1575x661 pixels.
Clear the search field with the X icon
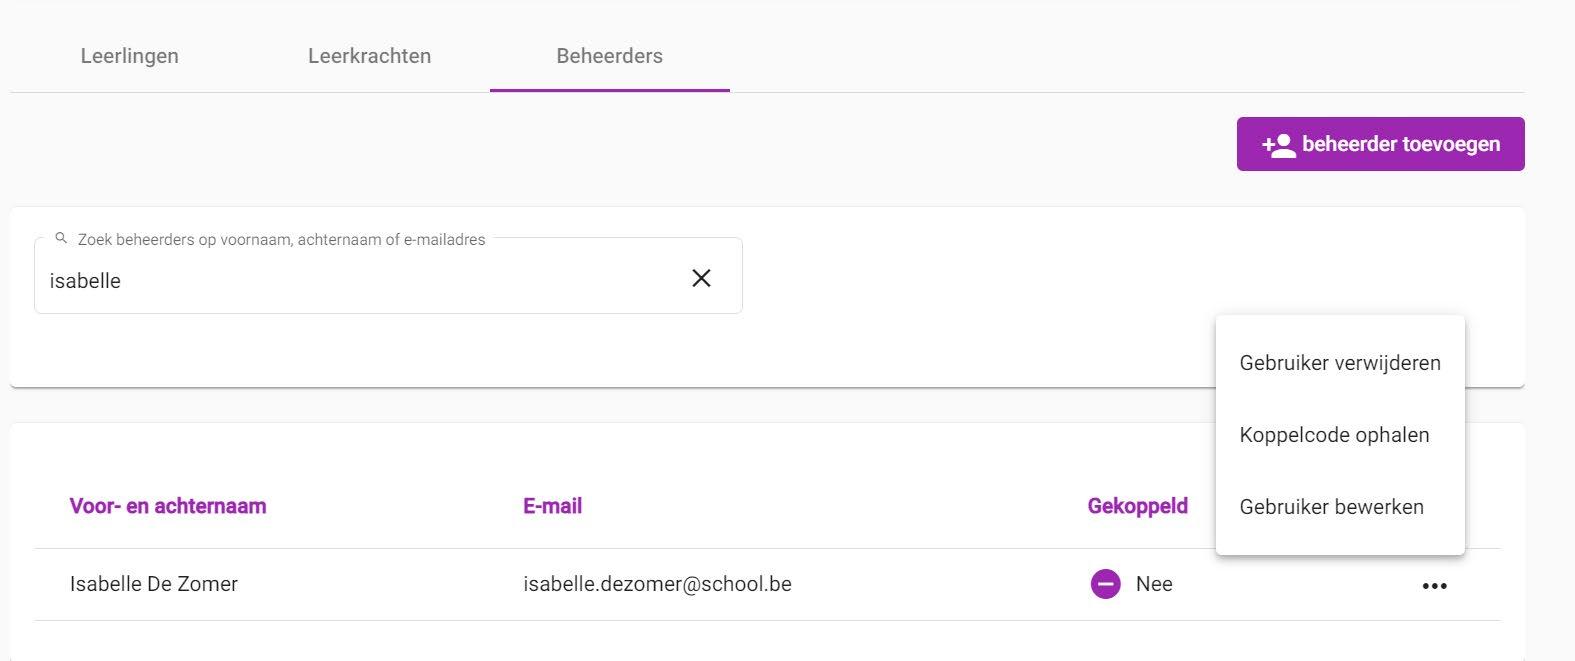click(x=701, y=278)
